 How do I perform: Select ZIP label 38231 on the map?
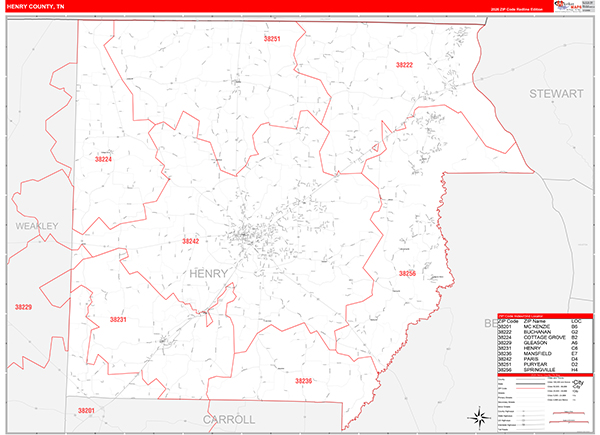[118, 319]
